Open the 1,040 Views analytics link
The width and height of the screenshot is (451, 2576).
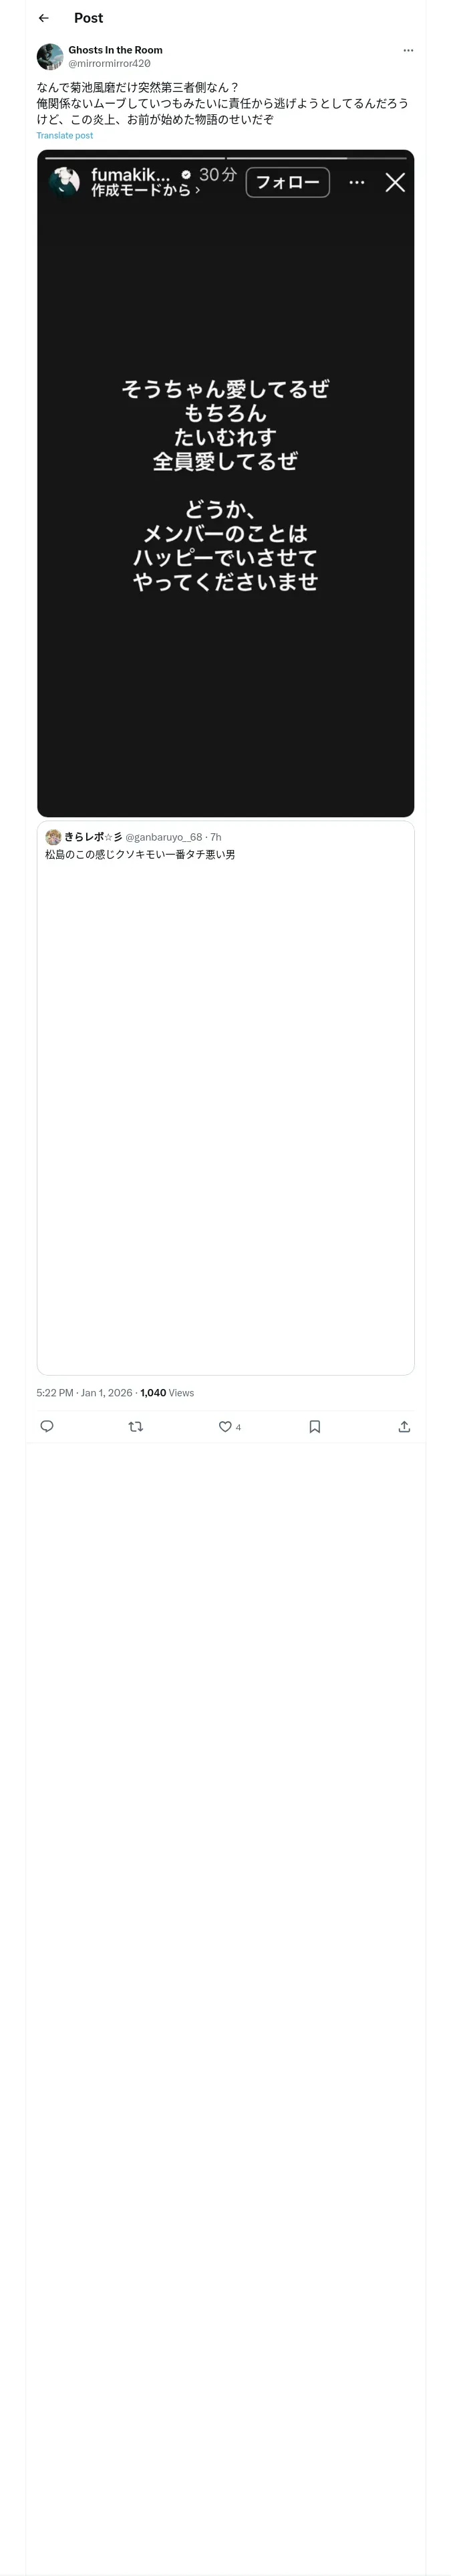click(167, 1392)
